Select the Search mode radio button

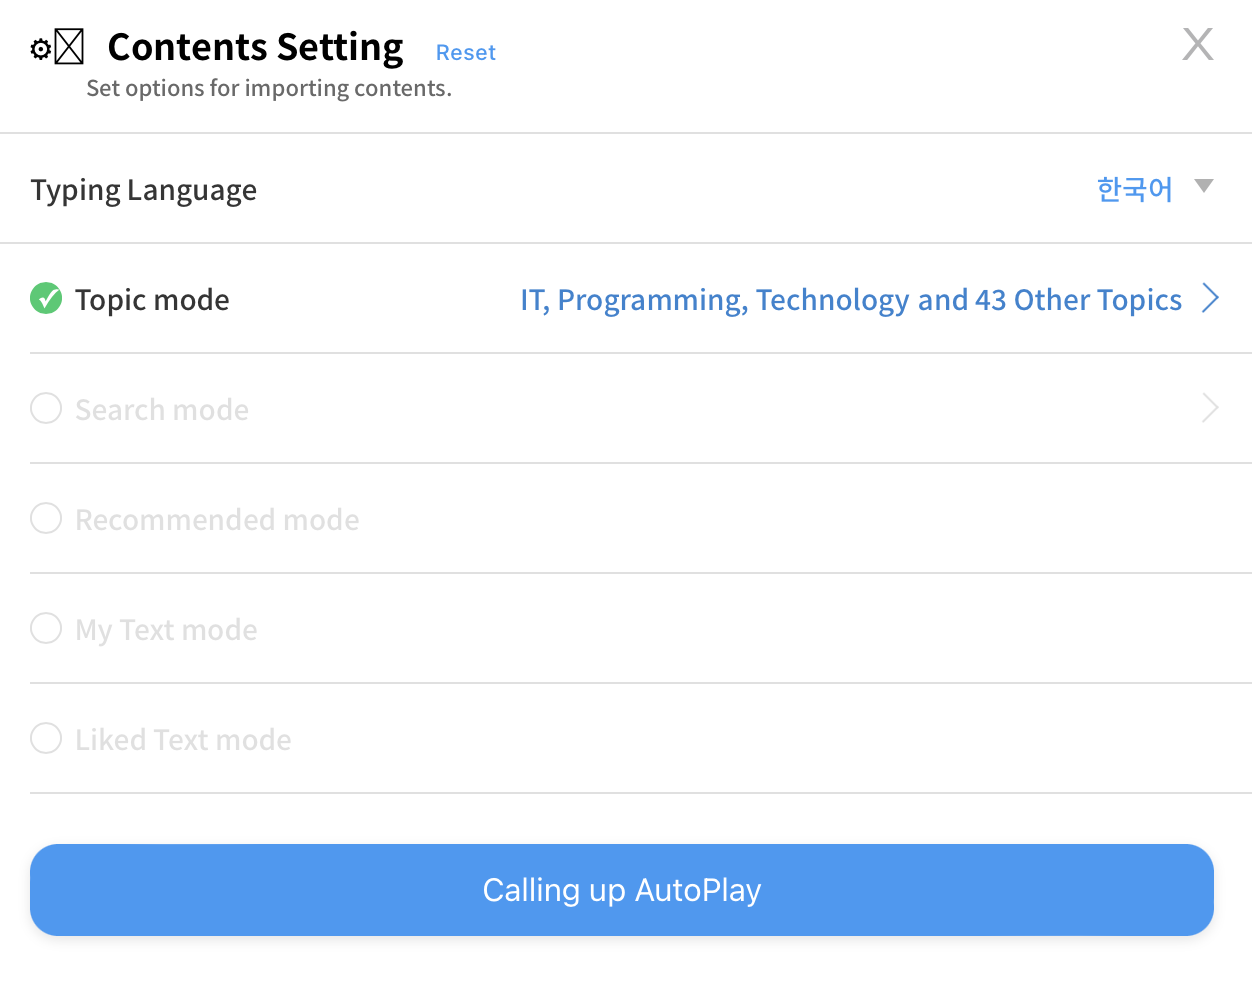[x=45, y=408]
